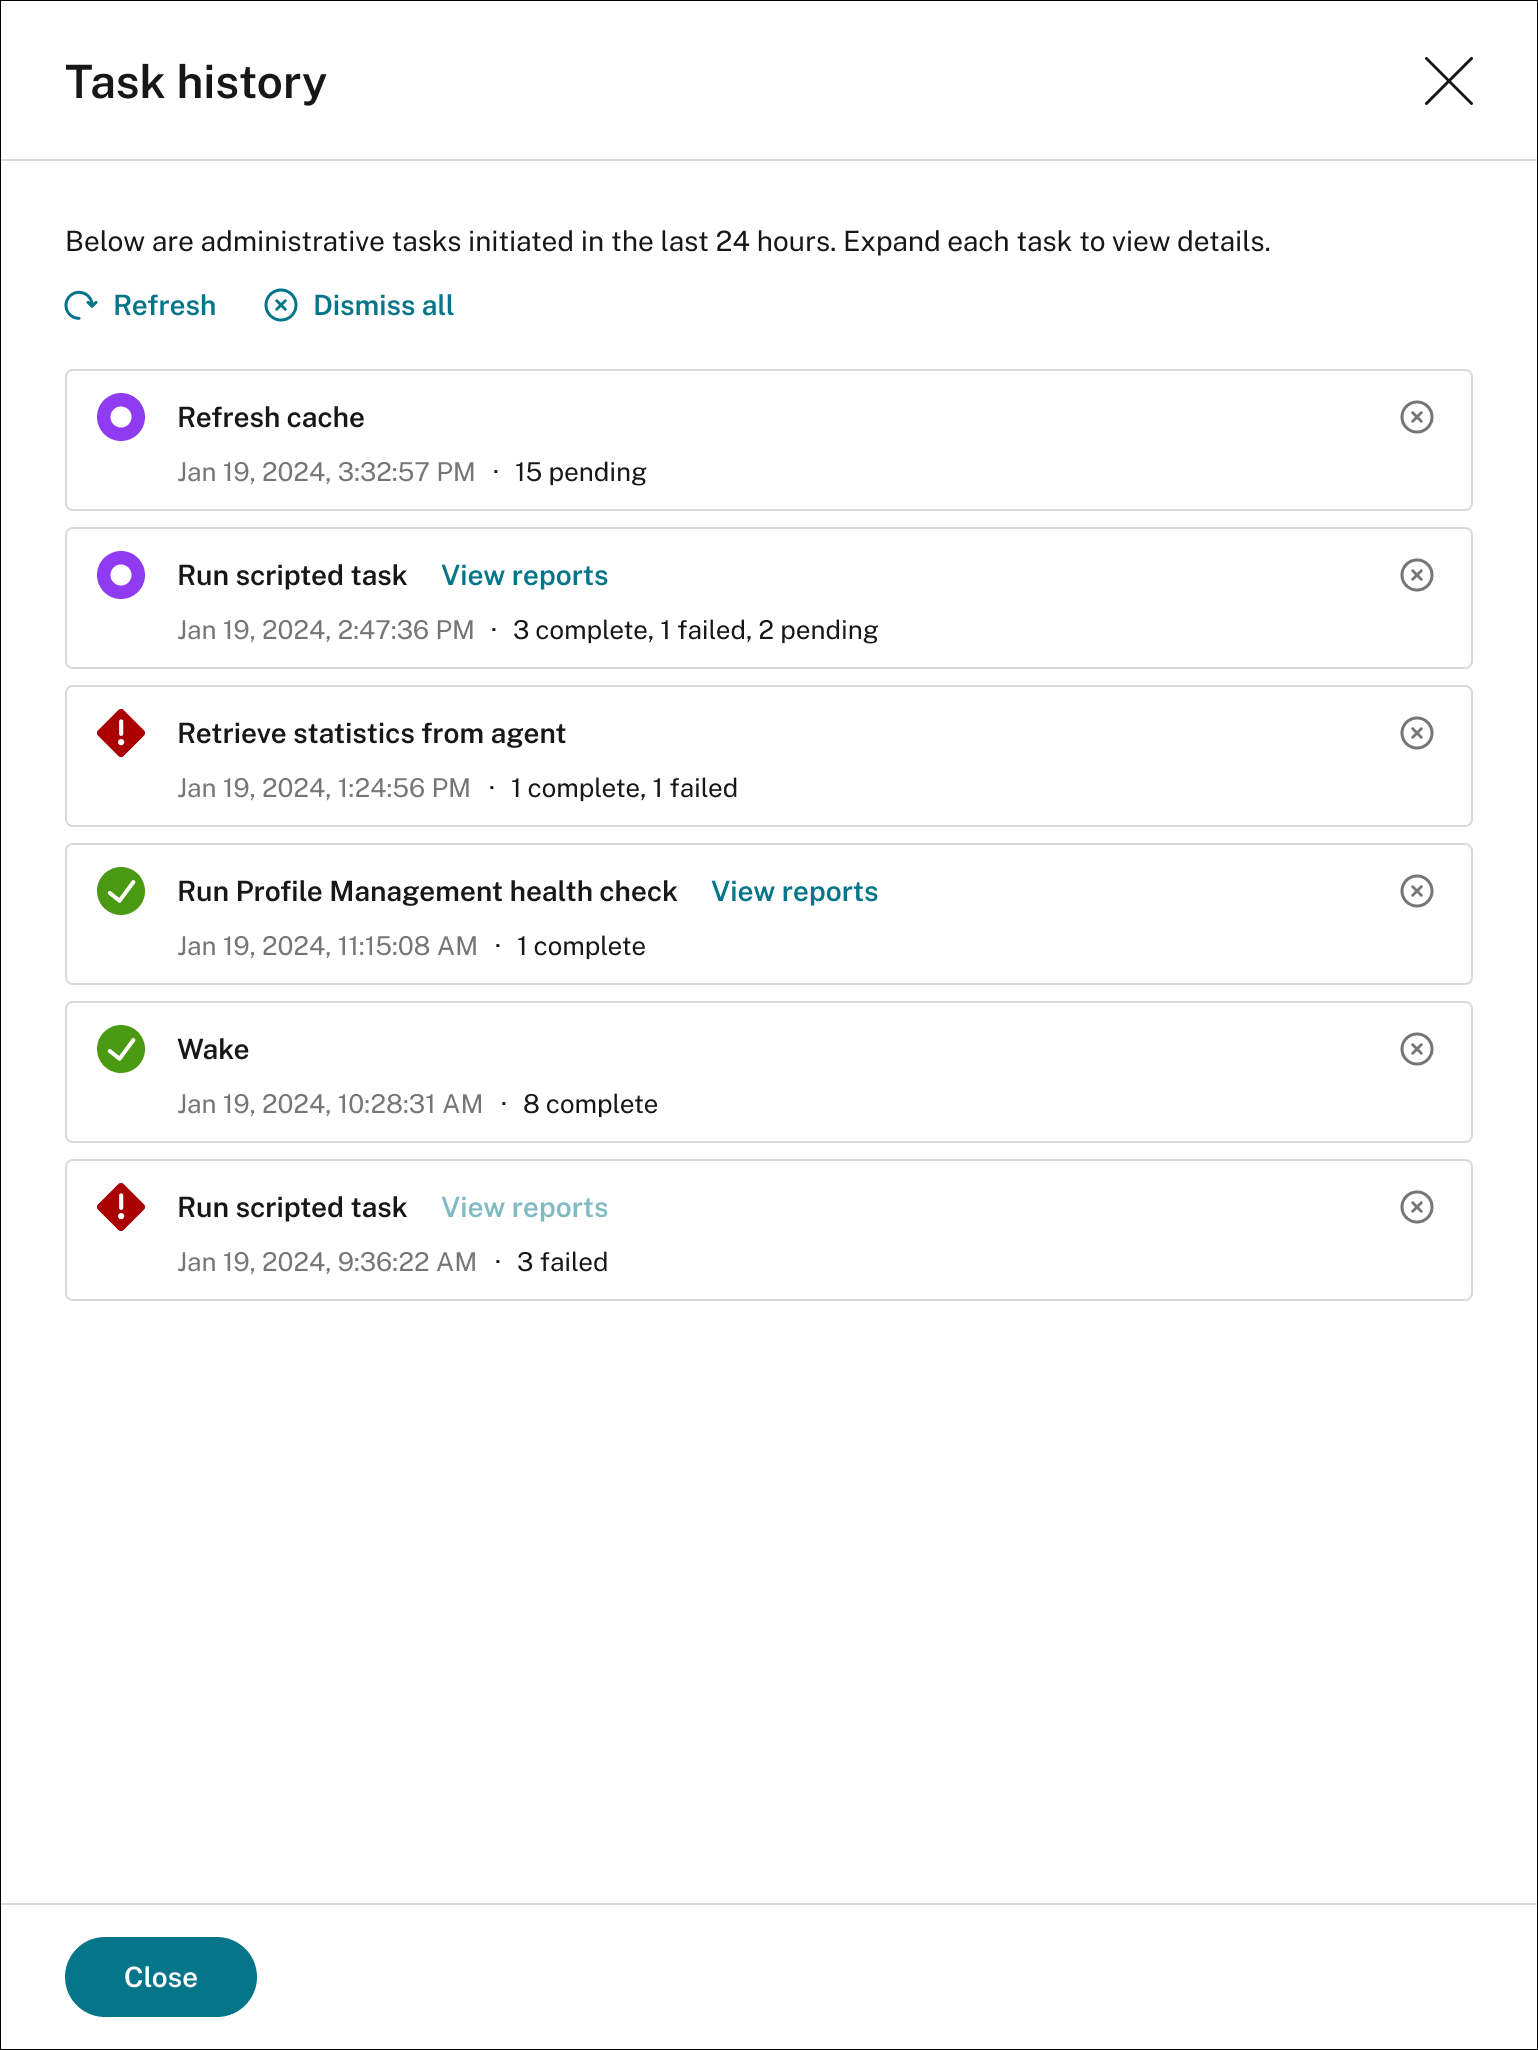Click the error icon on Retrieve statistics
1538x2050 pixels.
(121, 733)
